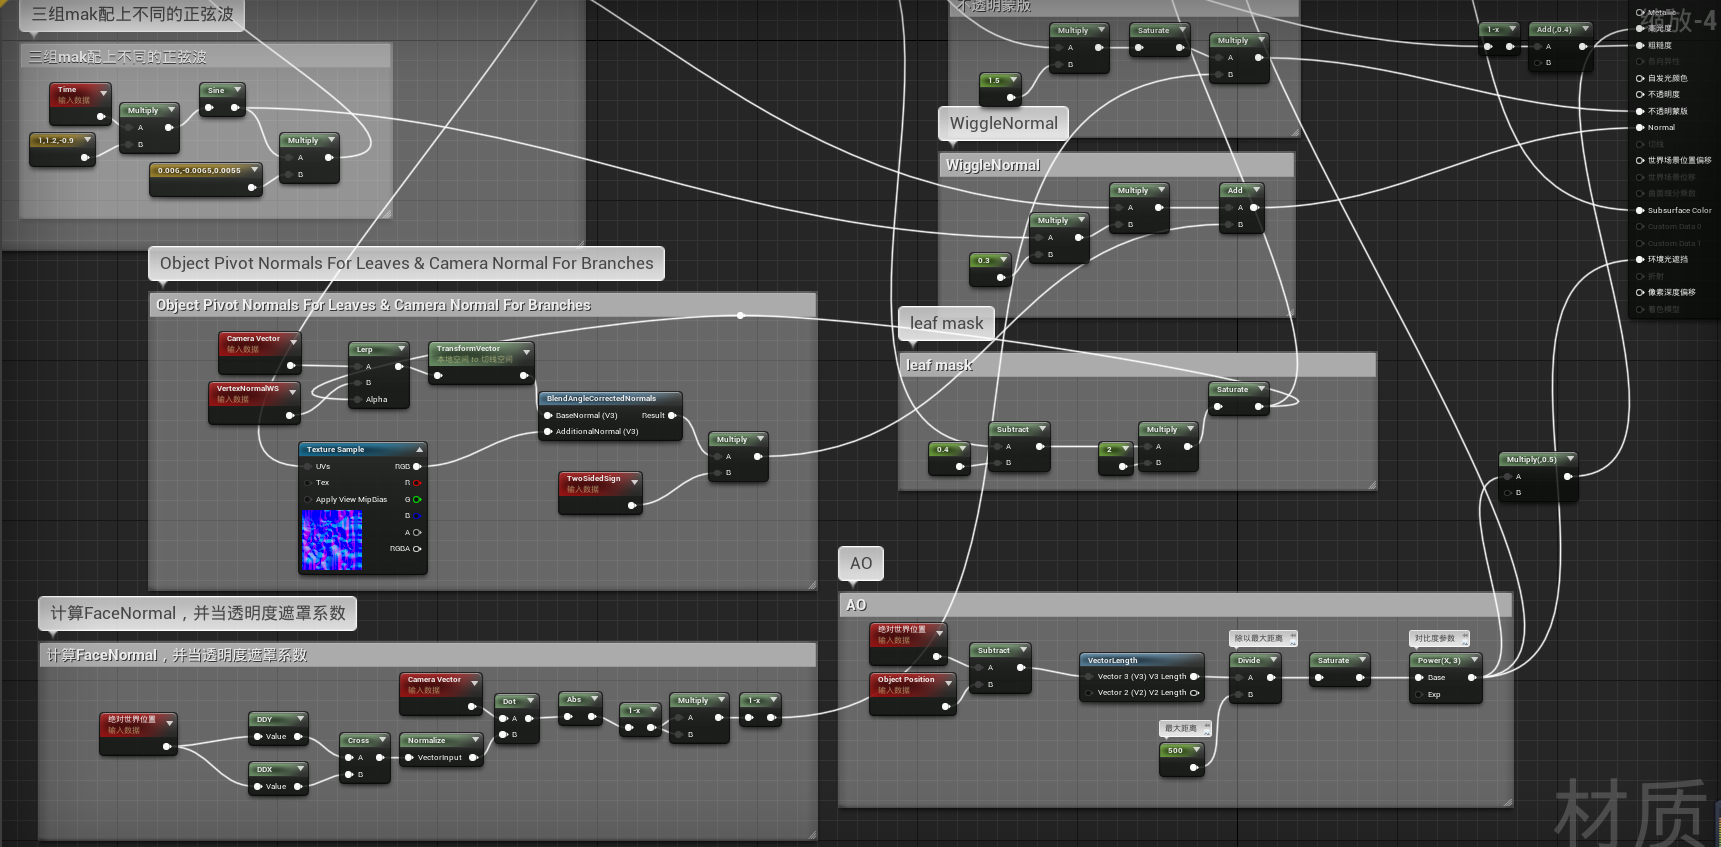Expand the Abs node dropdown arrow
This screenshot has height=847, width=1721.
click(x=594, y=699)
